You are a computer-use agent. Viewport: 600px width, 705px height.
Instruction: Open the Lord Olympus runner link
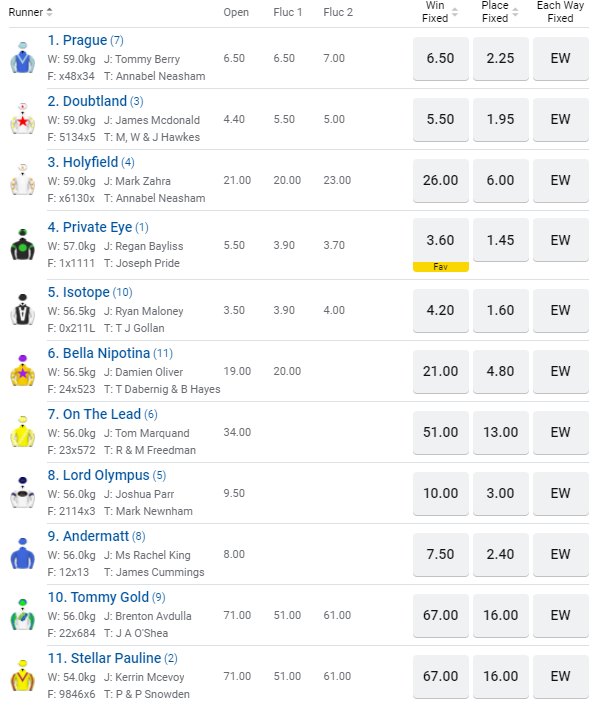coord(106,475)
